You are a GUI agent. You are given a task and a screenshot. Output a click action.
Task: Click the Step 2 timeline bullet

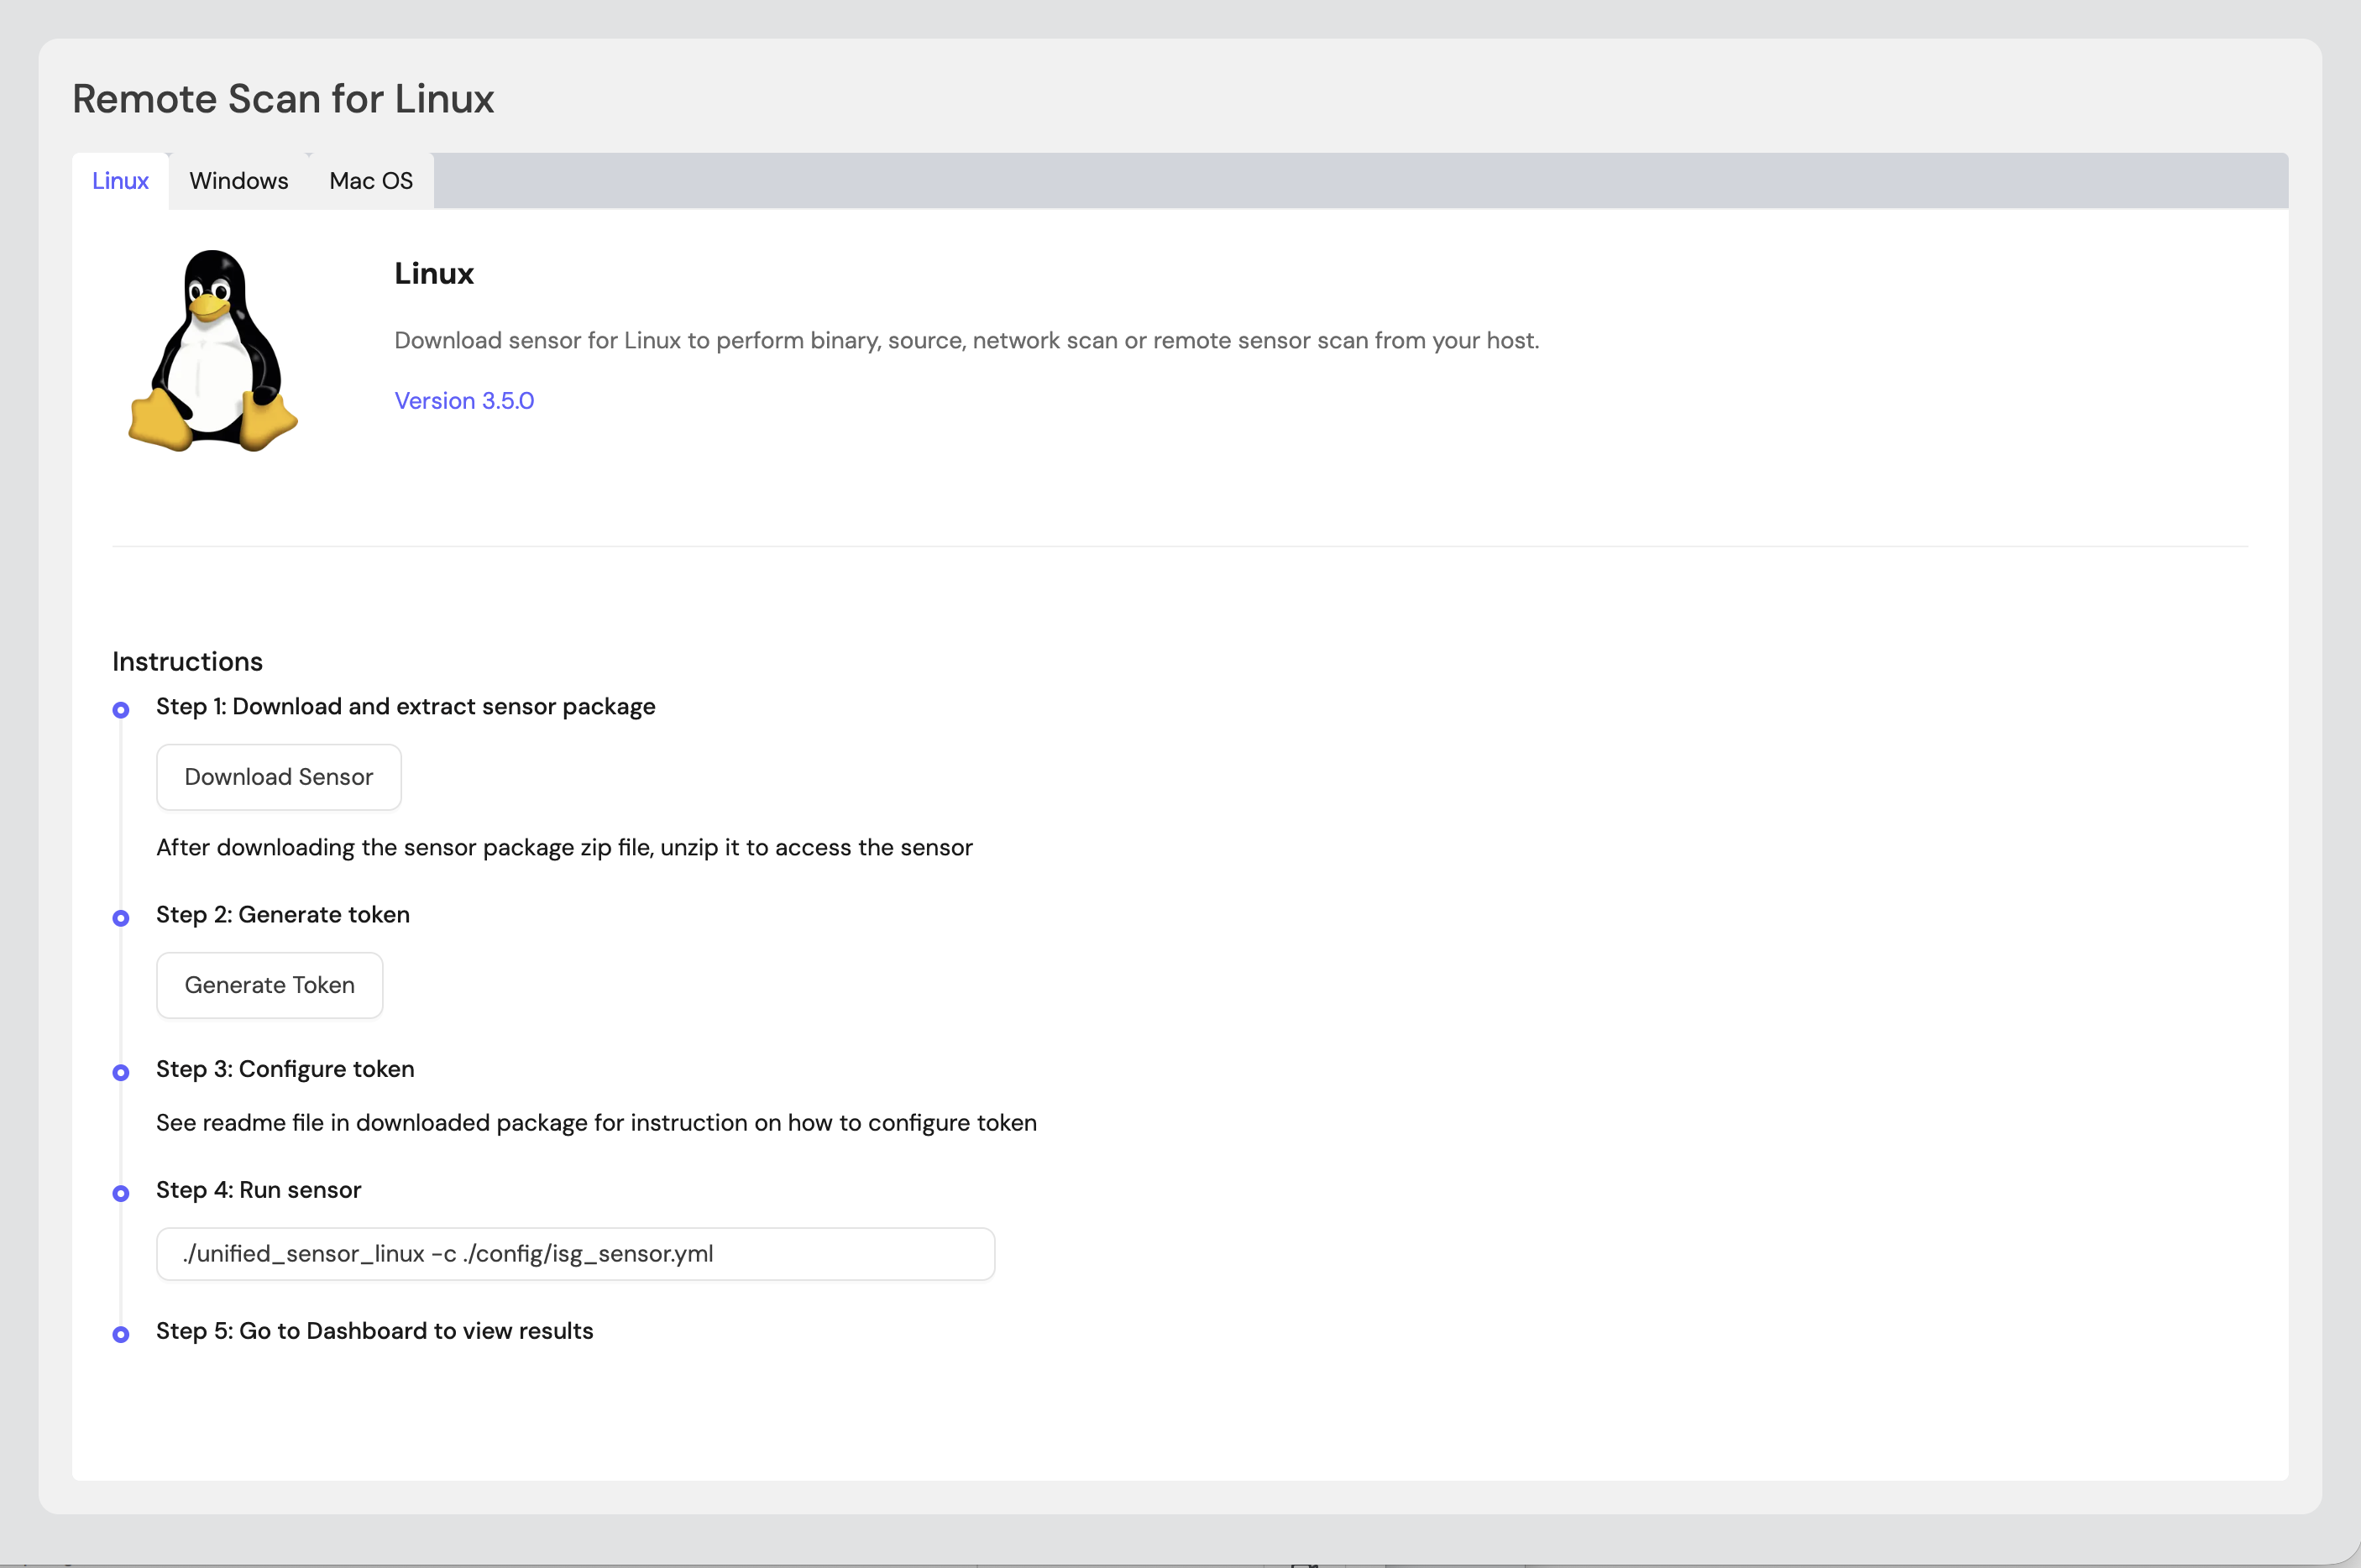(121, 918)
